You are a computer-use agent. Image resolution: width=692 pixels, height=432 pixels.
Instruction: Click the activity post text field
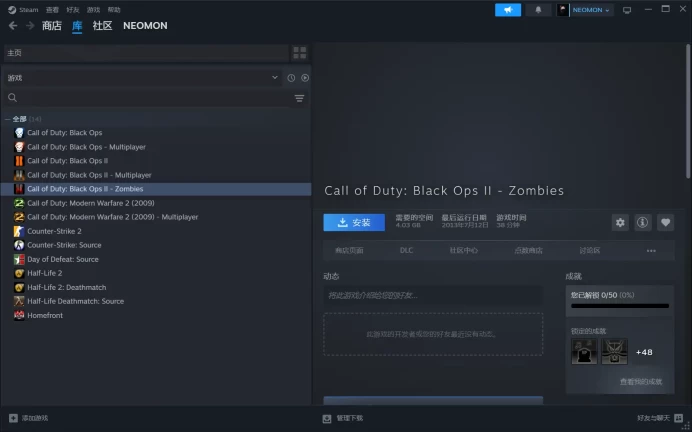[x=433, y=295]
